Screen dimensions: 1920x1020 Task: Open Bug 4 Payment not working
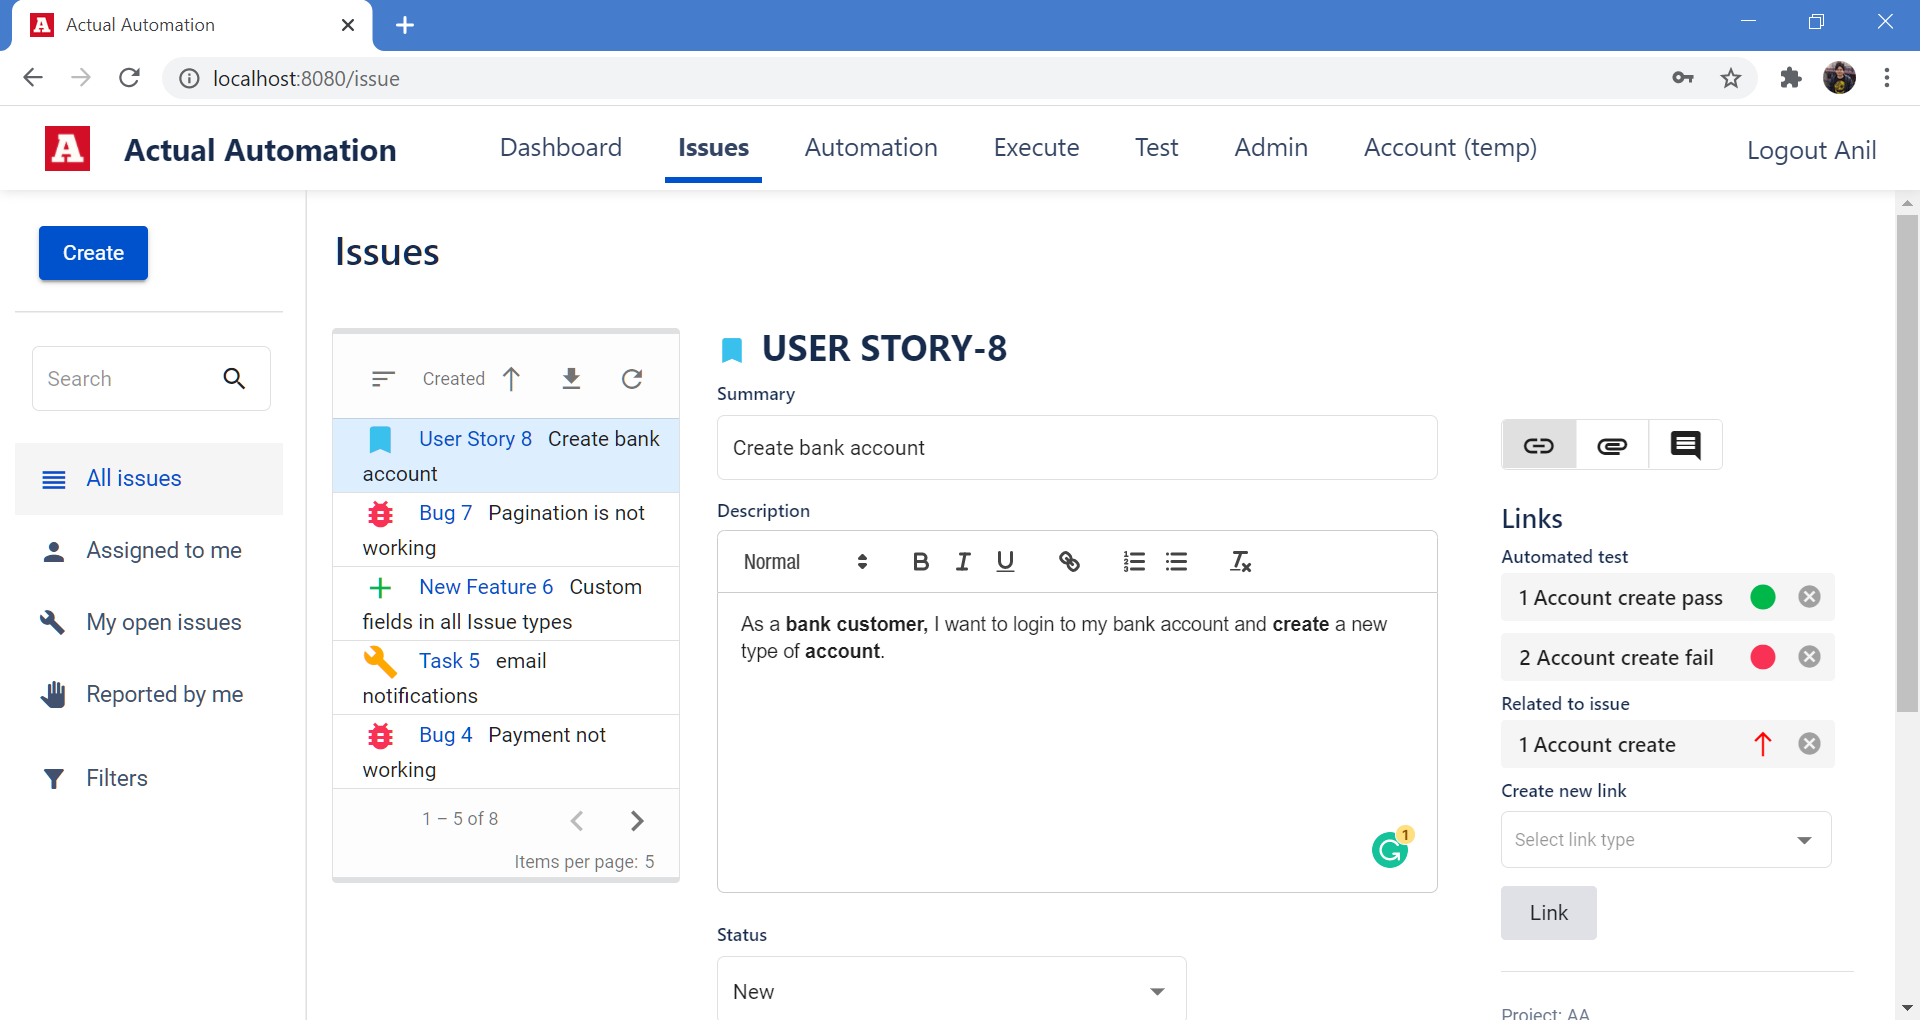[506, 752]
